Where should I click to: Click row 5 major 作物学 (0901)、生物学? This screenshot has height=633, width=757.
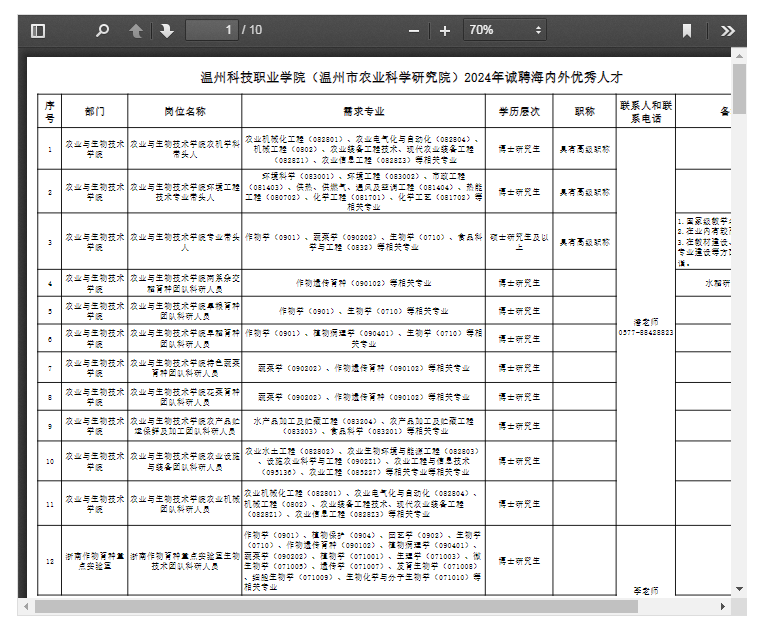coord(364,311)
